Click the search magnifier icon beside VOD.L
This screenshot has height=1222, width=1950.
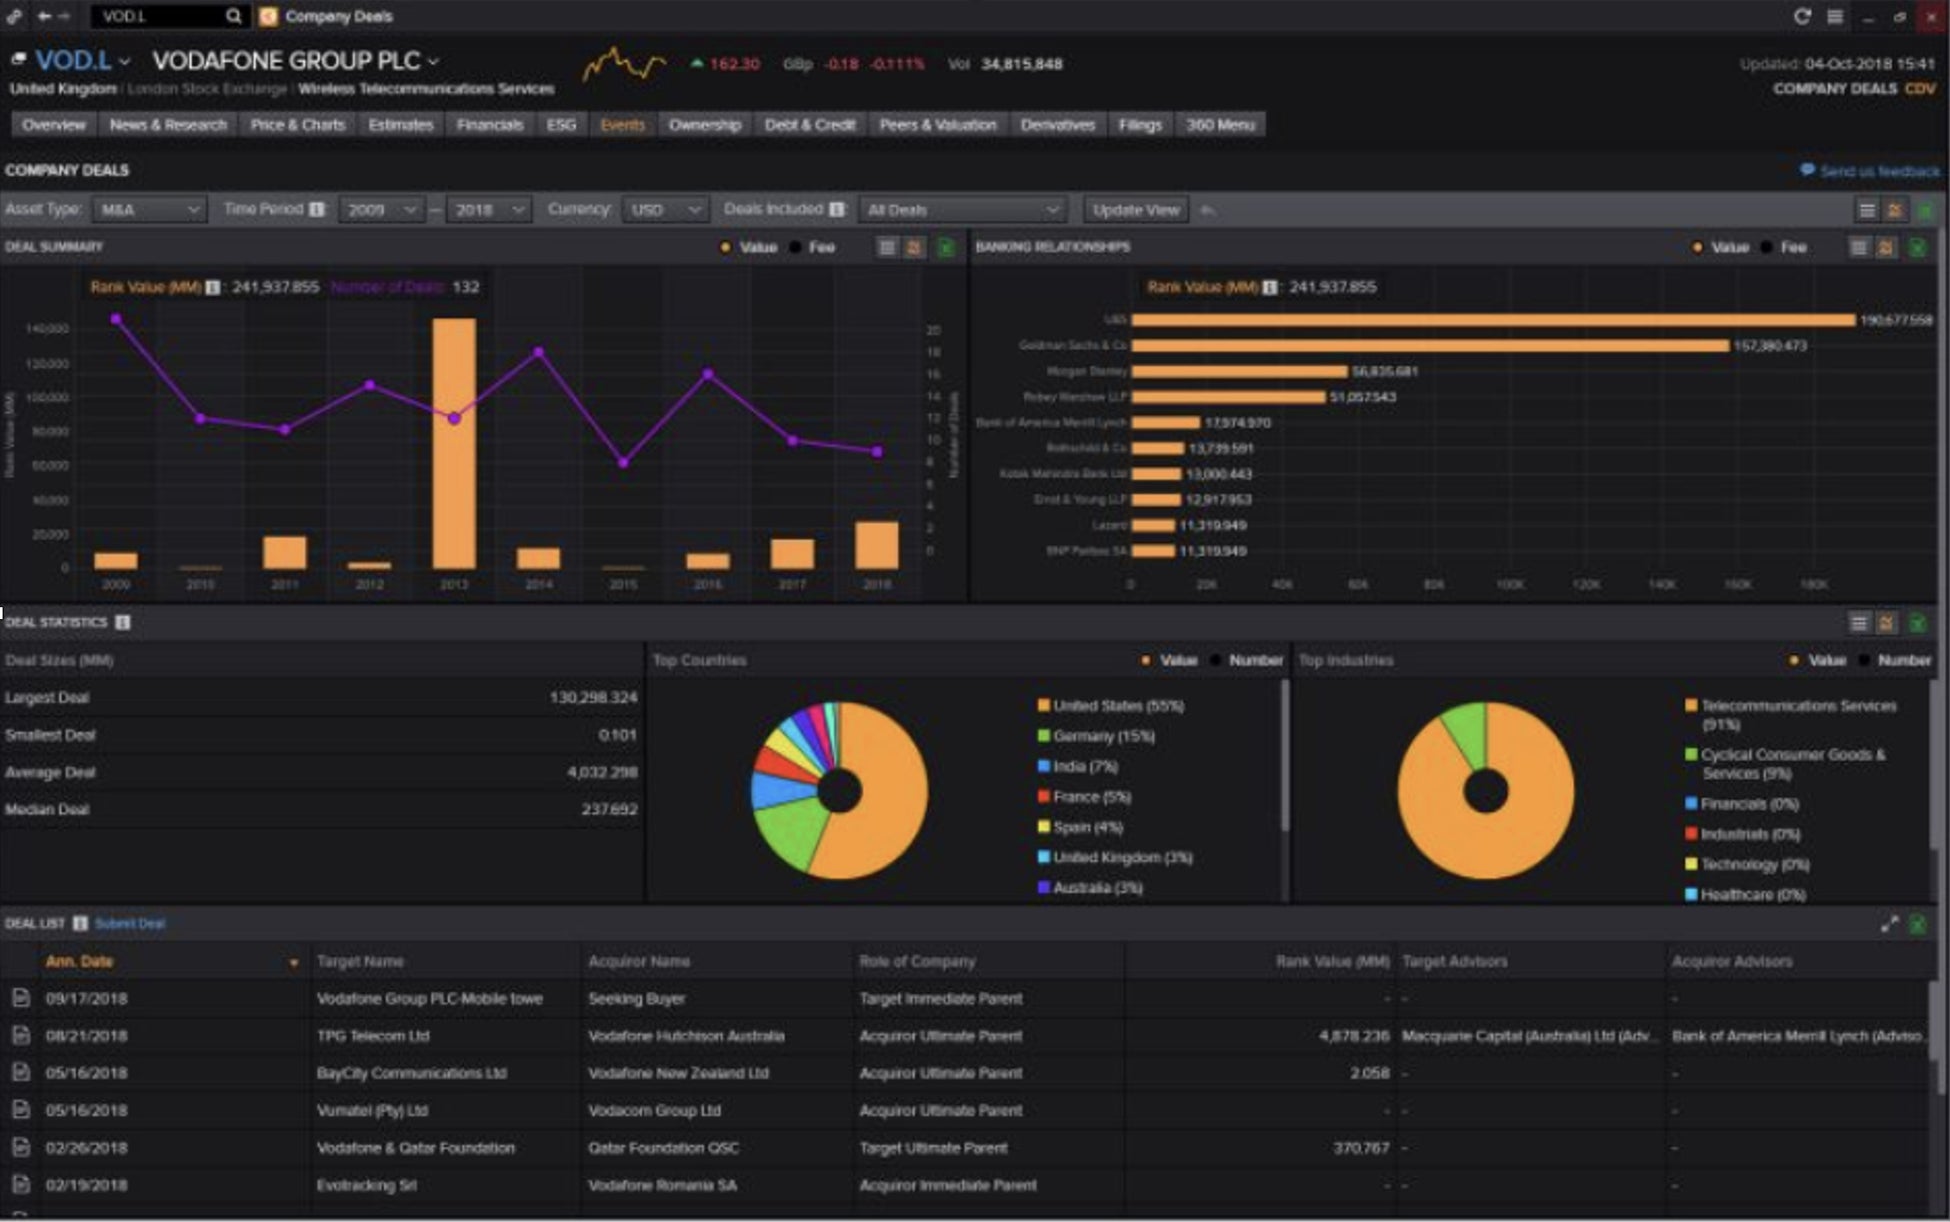click(x=233, y=16)
